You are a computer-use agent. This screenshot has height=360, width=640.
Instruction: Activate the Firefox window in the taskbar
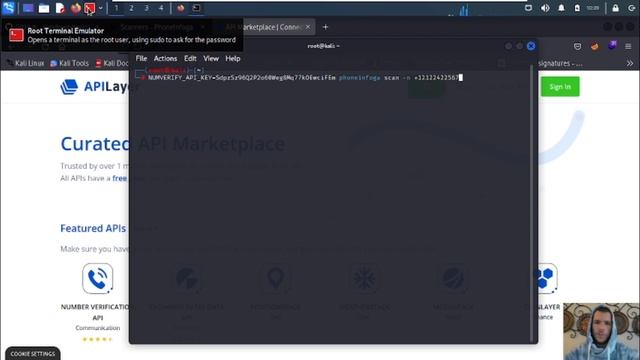coord(181,8)
